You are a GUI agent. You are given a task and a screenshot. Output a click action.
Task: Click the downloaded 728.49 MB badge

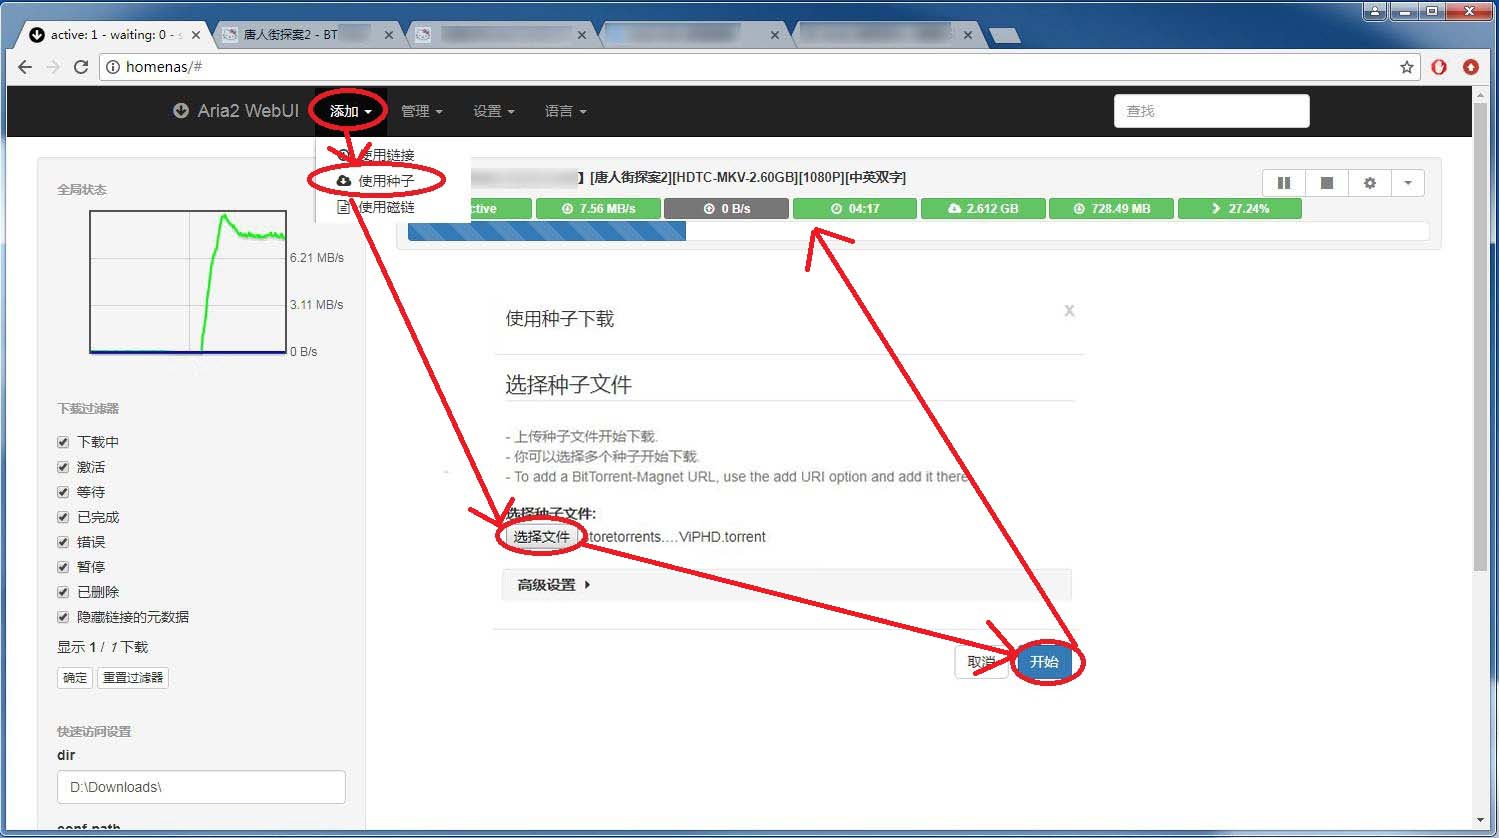click(x=1111, y=209)
